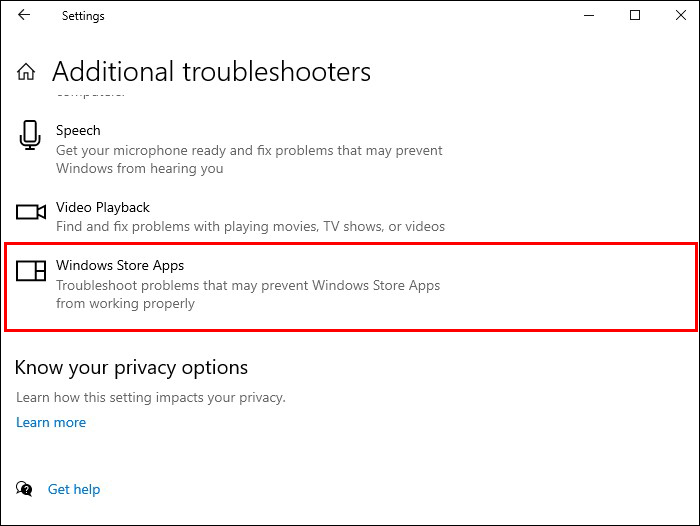The height and width of the screenshot is (526, 700).
Task: Maximize the Settings window
Action: click(x=635, y=16)
